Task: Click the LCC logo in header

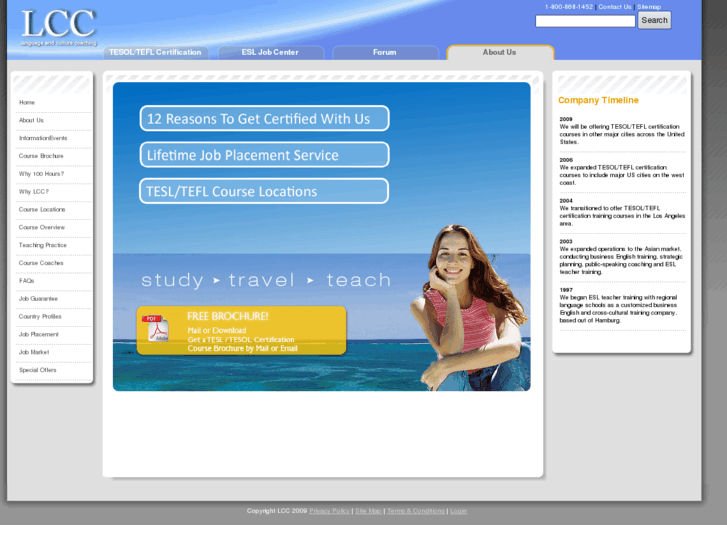Action: coord(58,27)
